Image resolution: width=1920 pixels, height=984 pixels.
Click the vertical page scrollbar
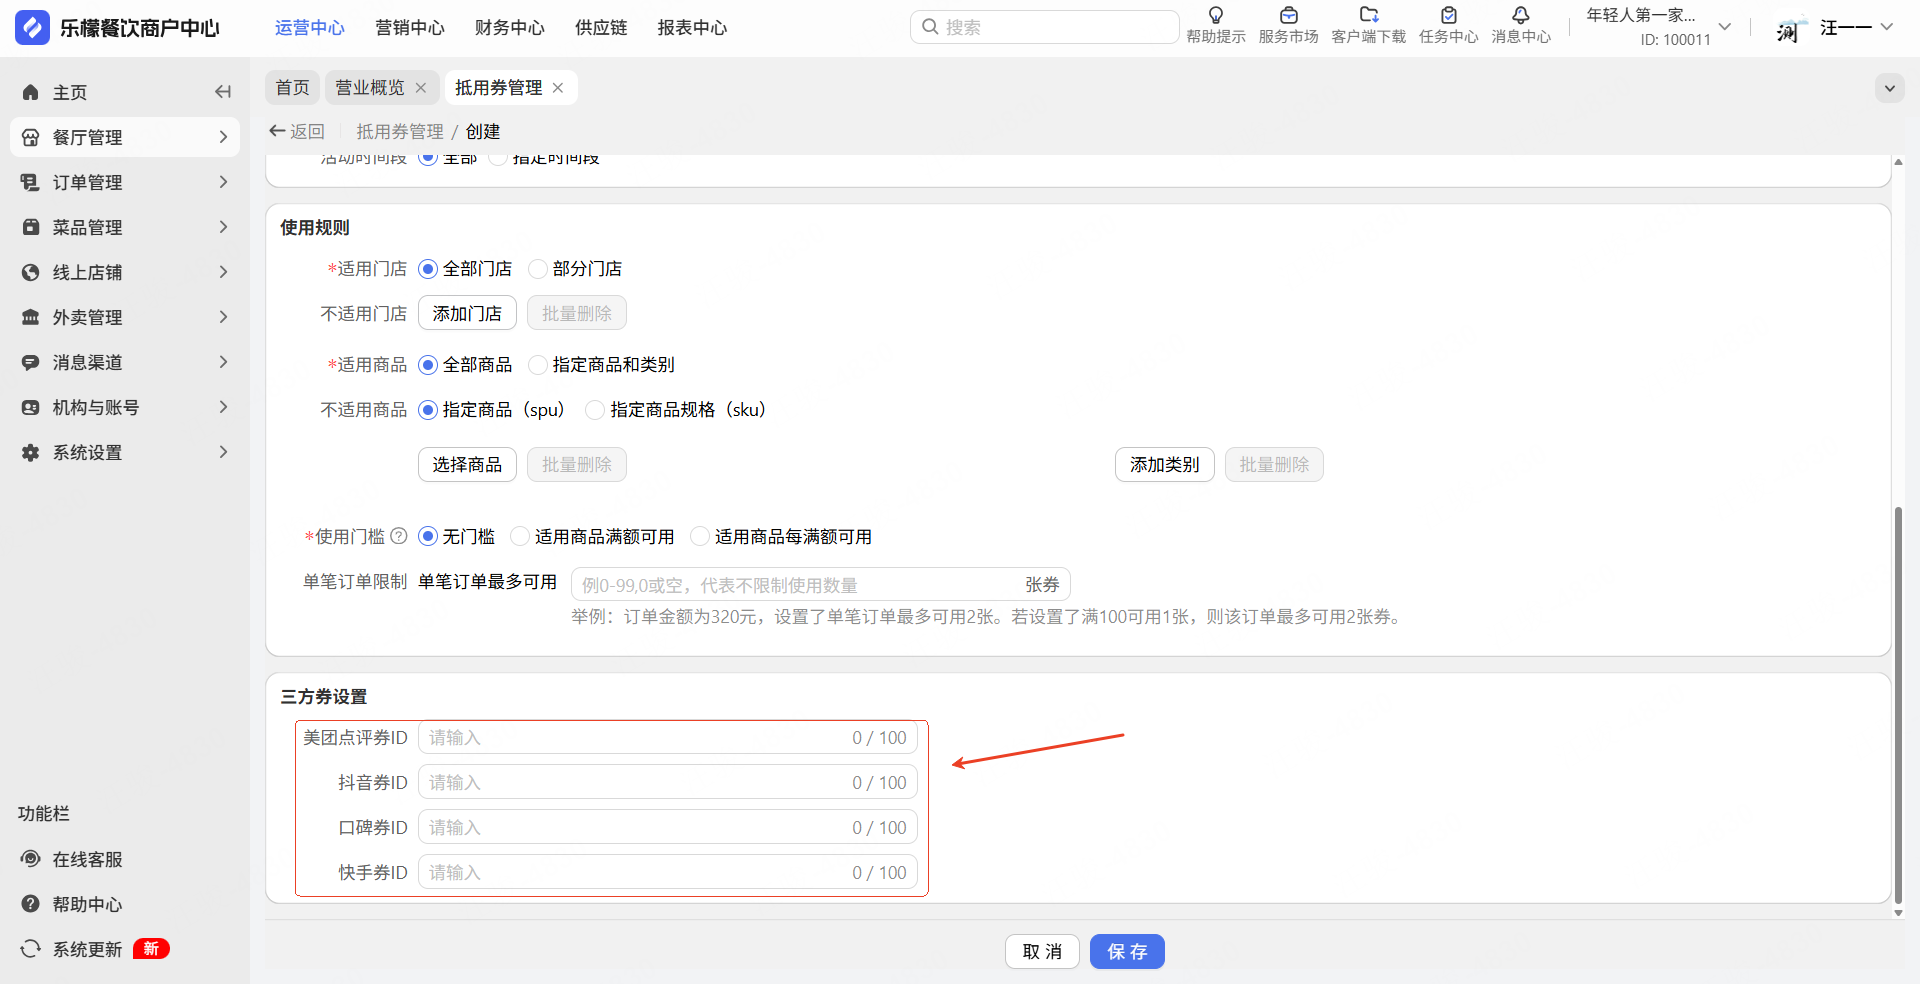1897,700
